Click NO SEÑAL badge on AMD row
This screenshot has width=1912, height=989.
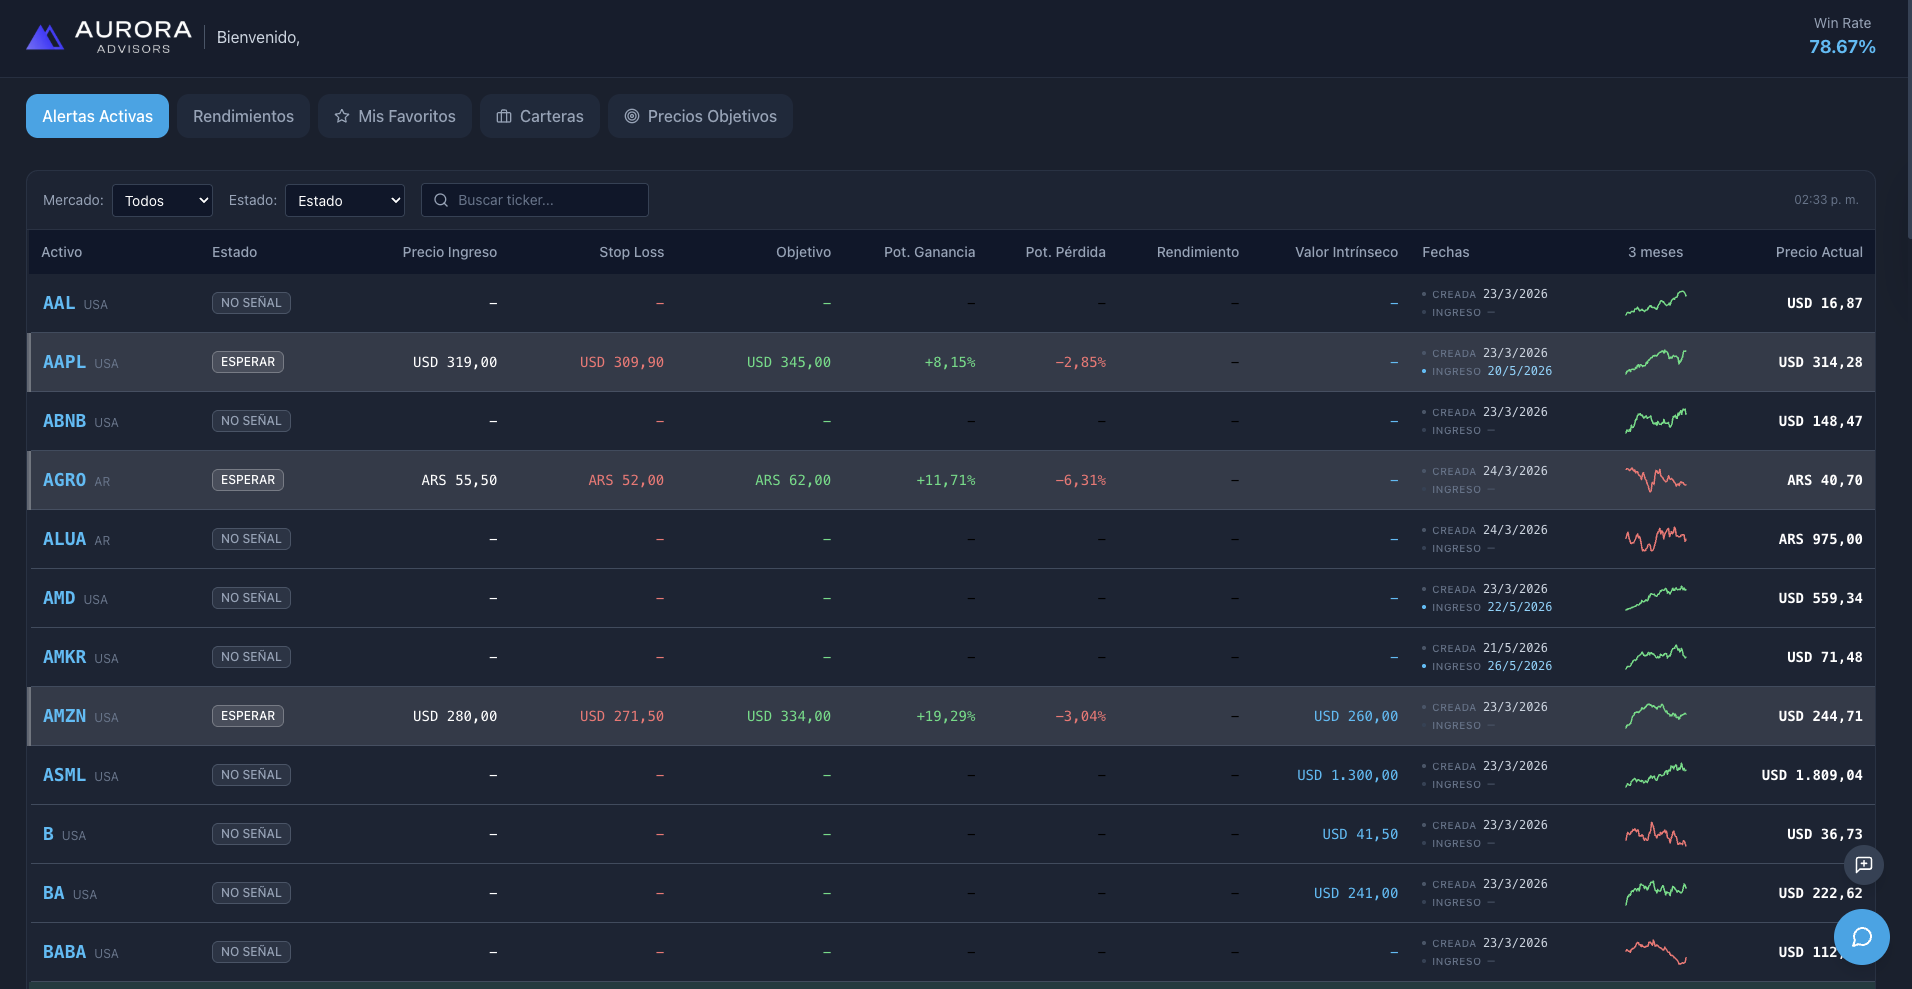tap(251, 598)
